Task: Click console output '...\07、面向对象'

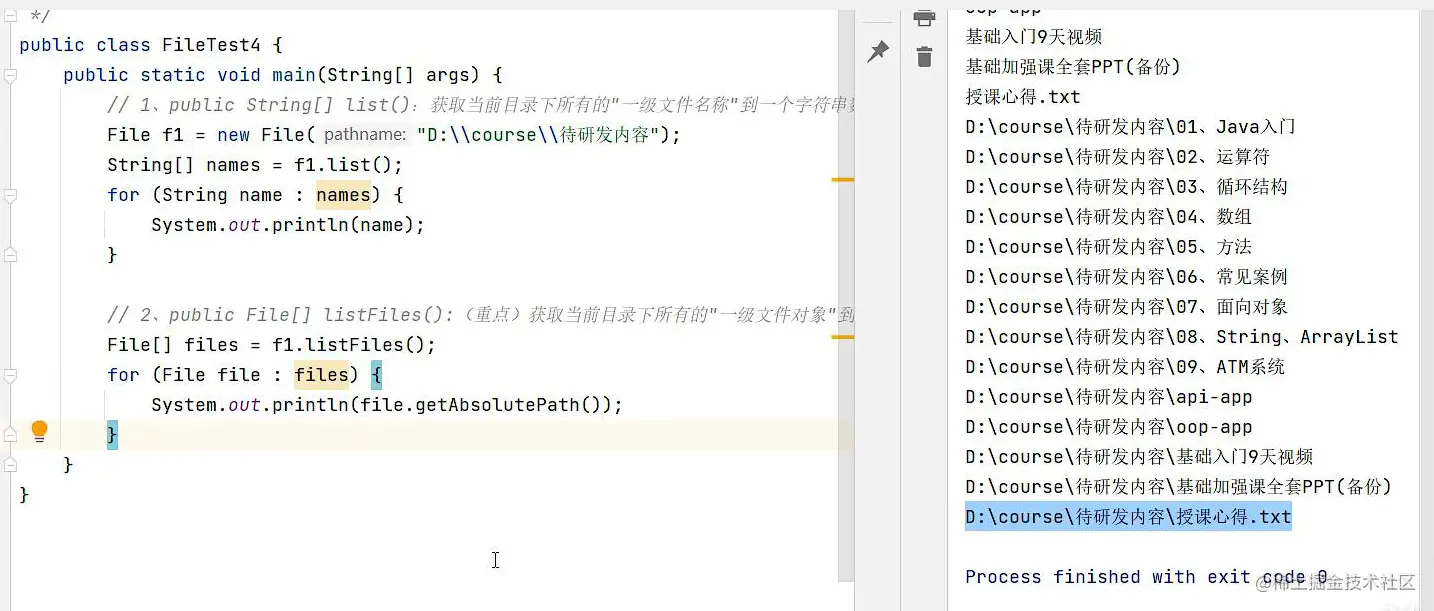Action: [1126, 307]
